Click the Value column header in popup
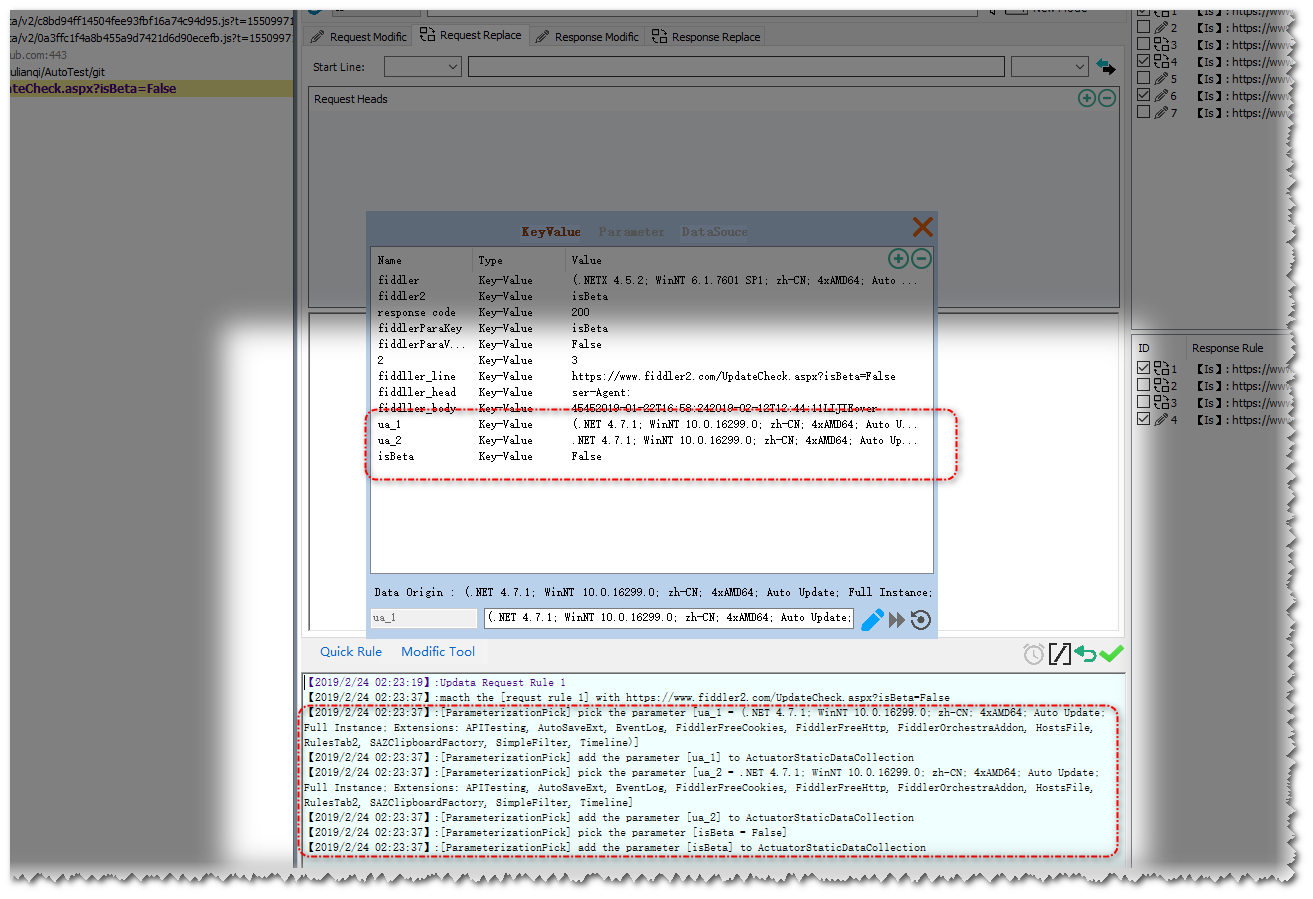Screen dimensions: 1313x899 [x=586, y=260]
